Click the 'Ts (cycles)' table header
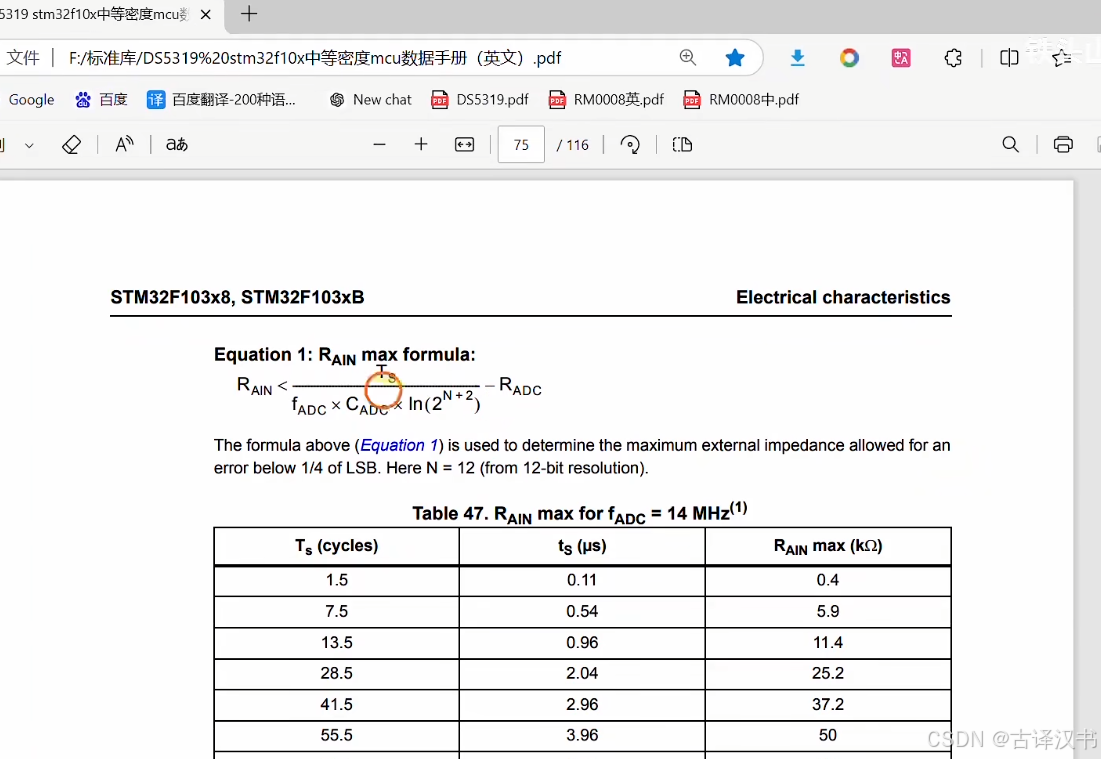Viewport: 1101px width, 759px height. tap(336, 546)
